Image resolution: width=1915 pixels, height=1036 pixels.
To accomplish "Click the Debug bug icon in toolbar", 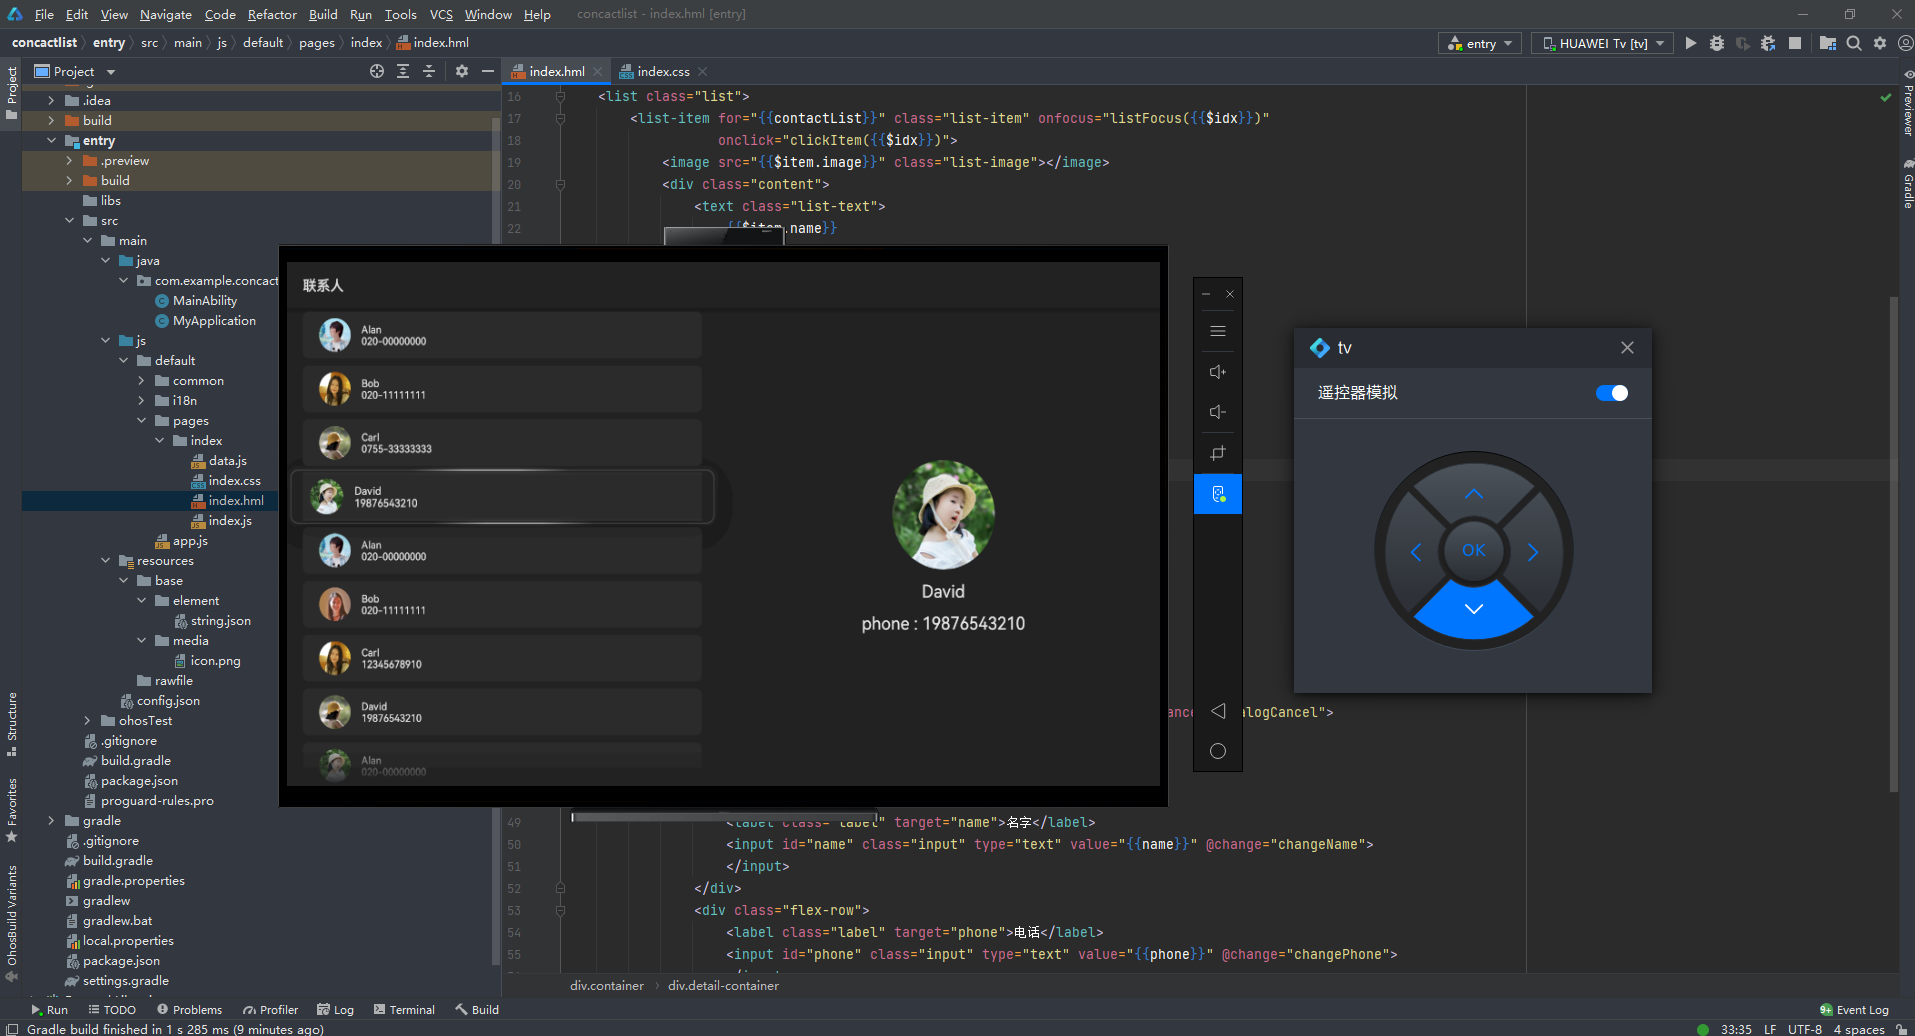I will [x=1716, y=43].
